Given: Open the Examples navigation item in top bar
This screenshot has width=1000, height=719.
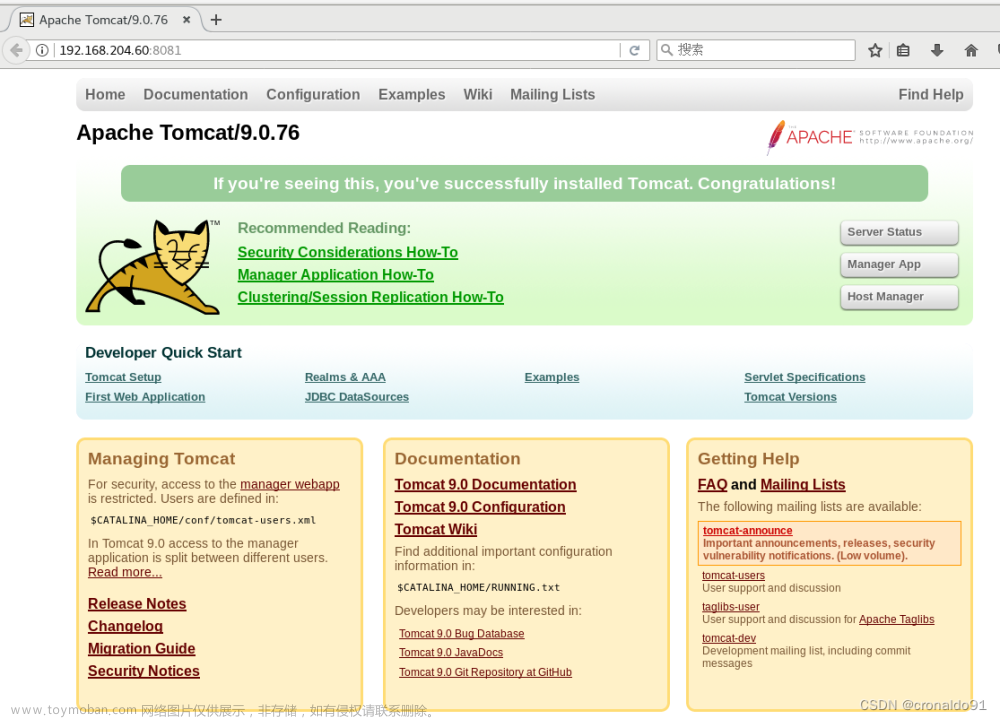Looking at the screenshot, I should click(x=411, y=94).
